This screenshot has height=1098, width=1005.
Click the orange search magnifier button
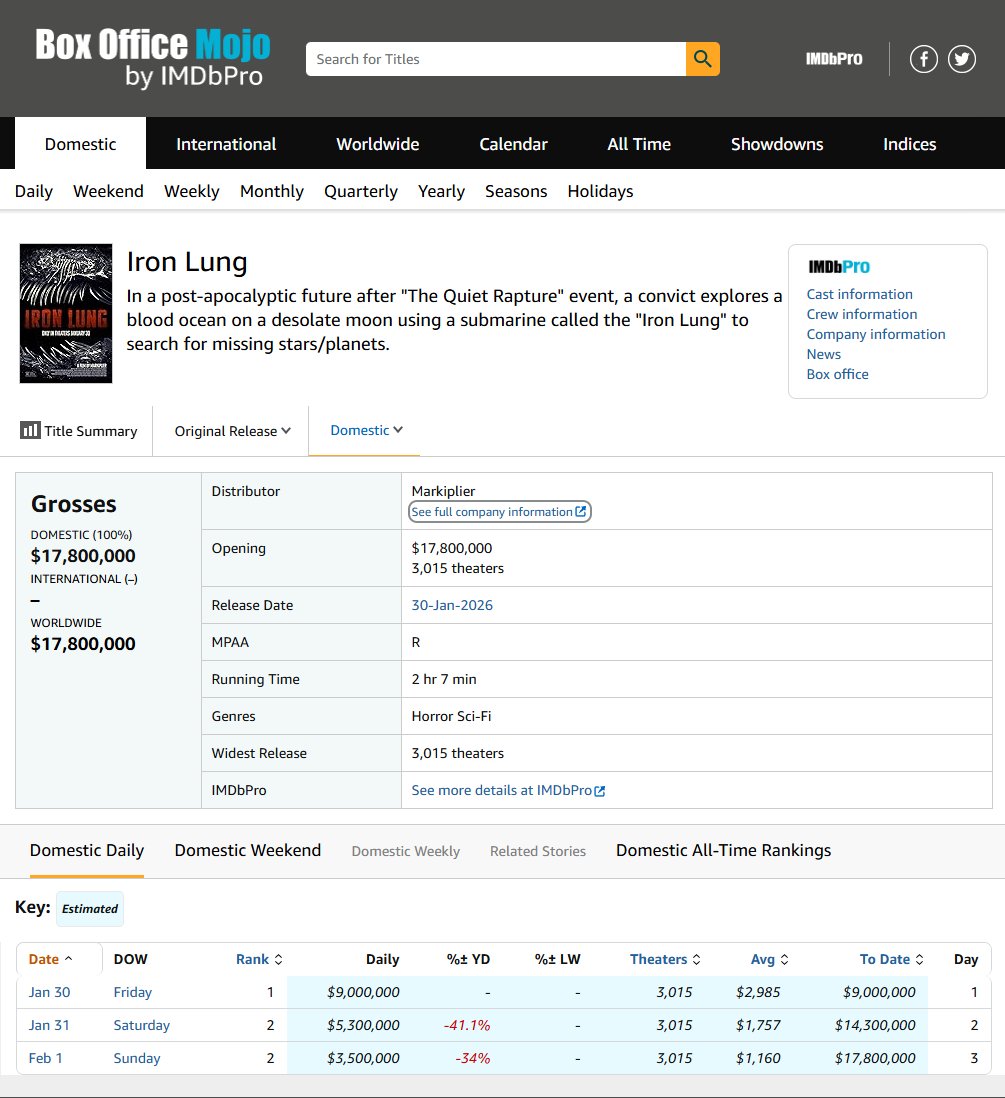click(702, 59)
